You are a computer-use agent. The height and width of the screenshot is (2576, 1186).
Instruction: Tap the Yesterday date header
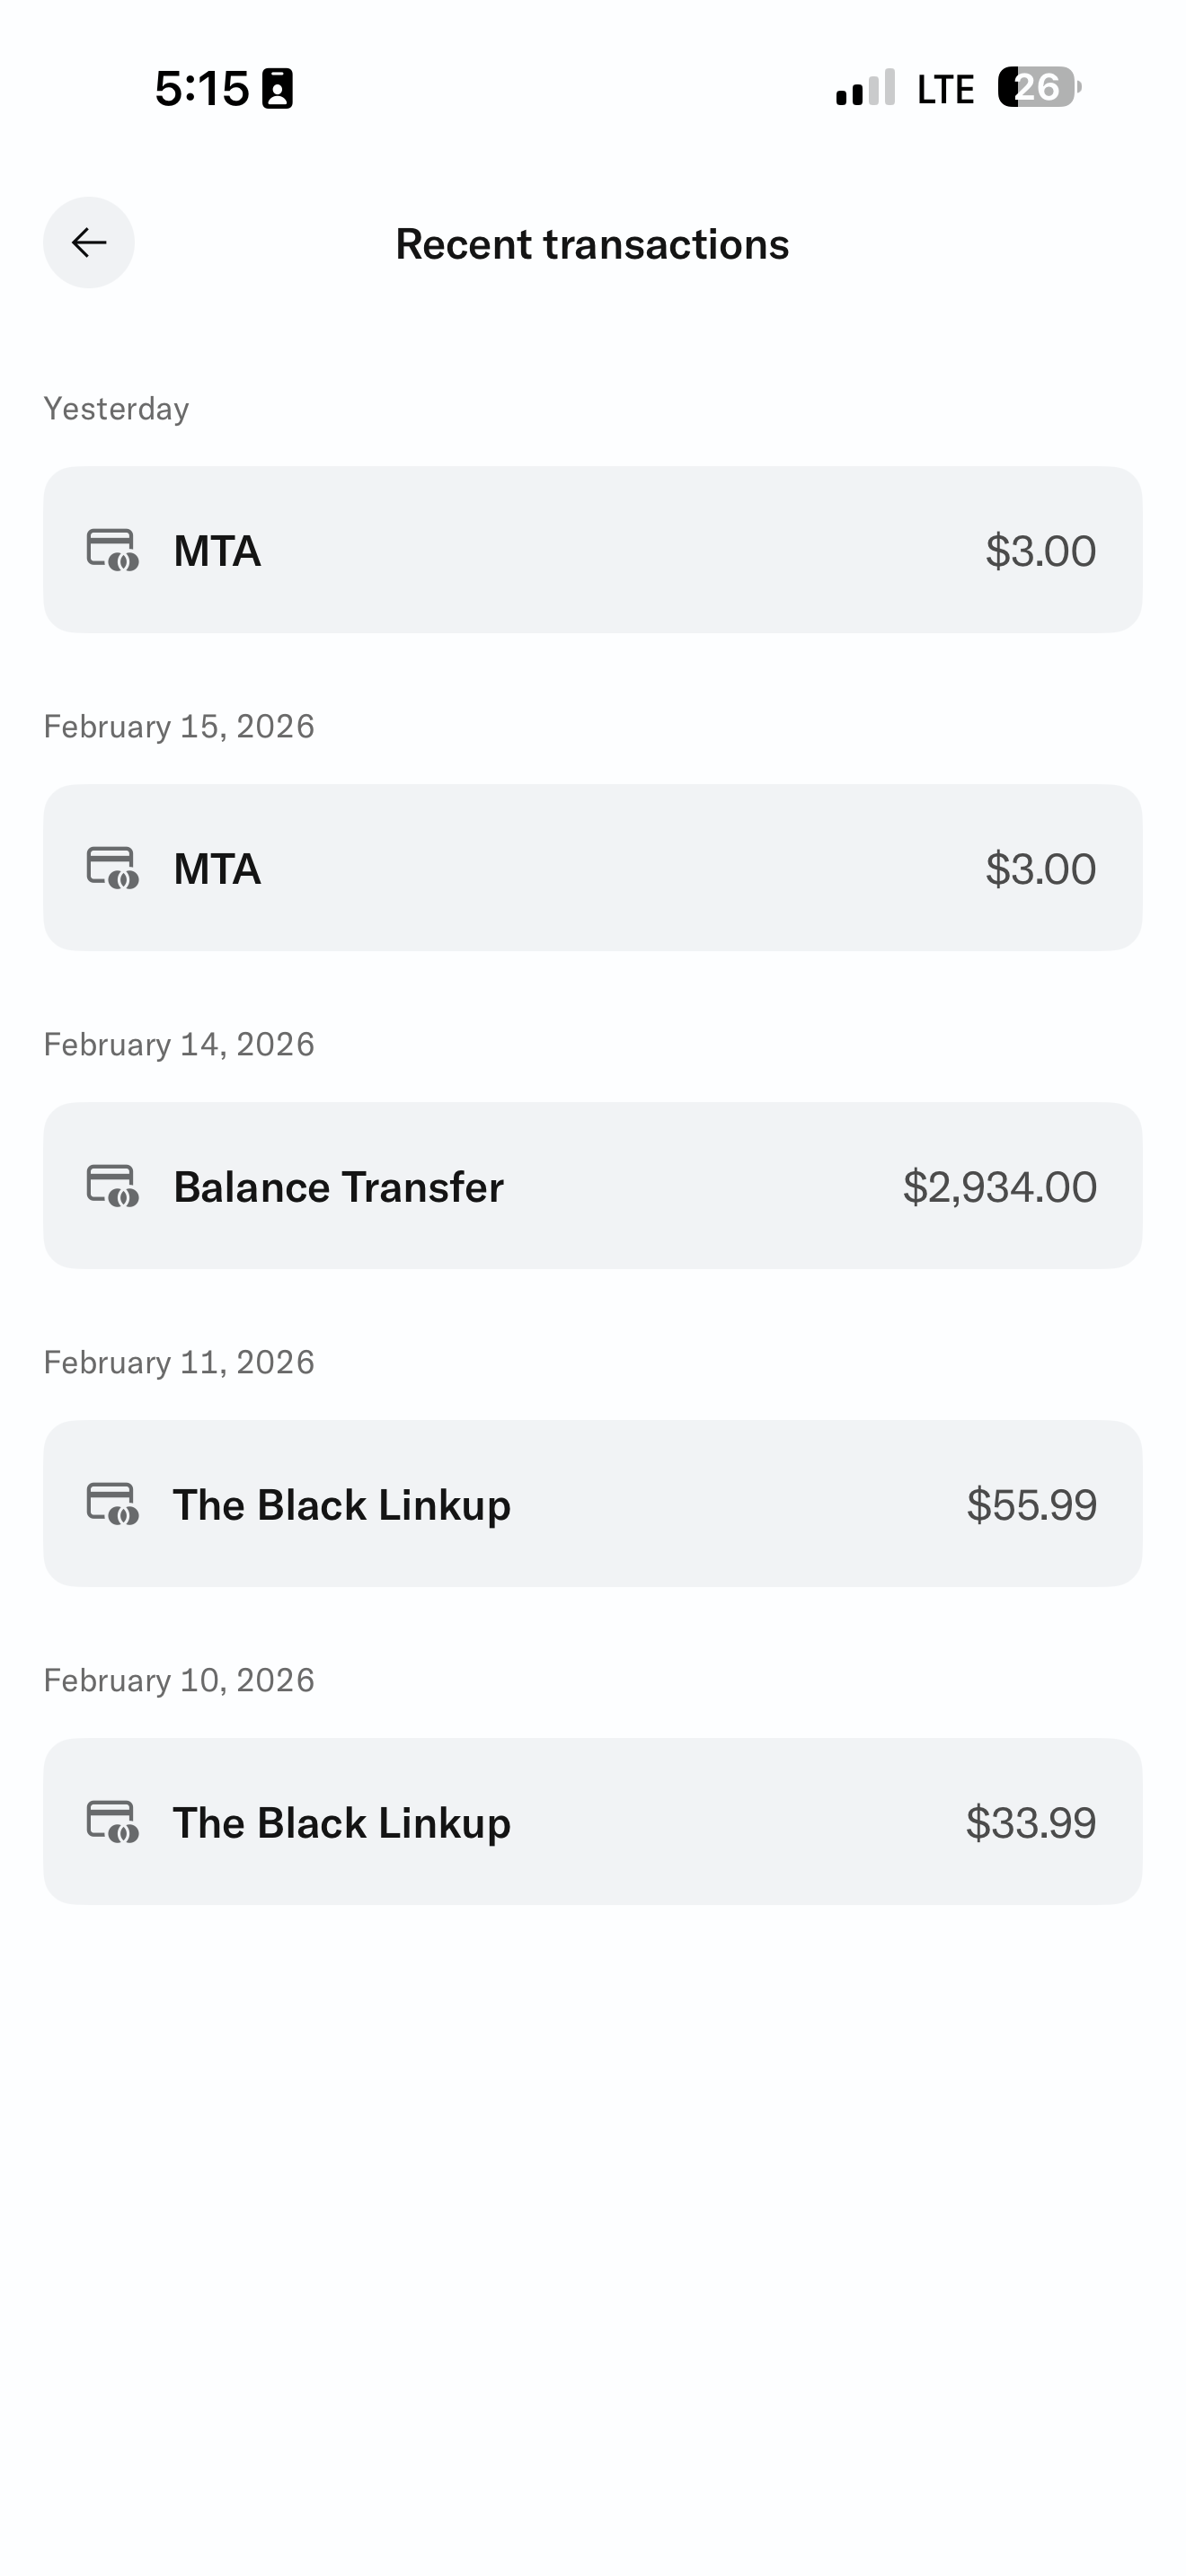(116, 409)
